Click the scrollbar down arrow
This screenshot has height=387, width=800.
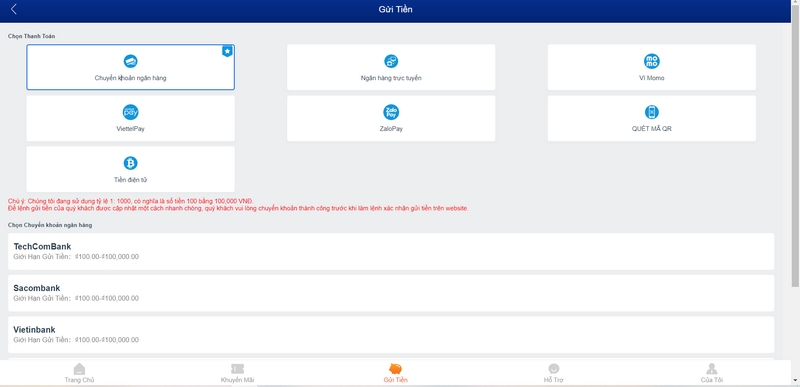[x=795, y=380]
